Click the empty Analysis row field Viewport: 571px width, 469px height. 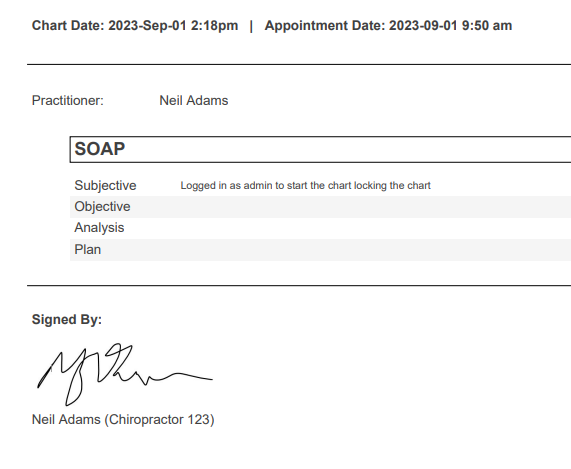pos(375,228)
